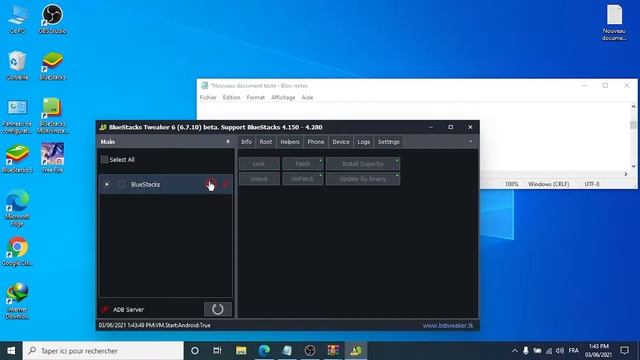This screenshot has width=640, height=360.
Task: Open Affichage menu in Notepad
Action: coord(283,98)
